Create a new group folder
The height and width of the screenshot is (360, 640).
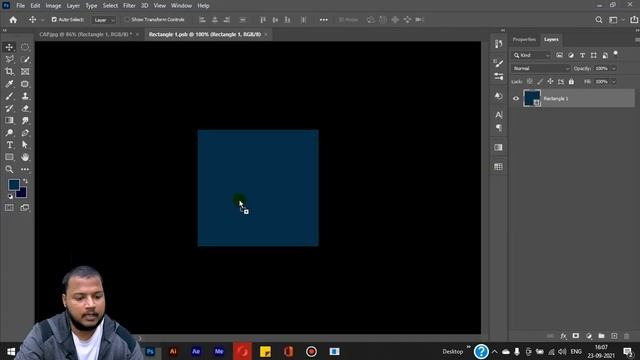coord(601,336)
